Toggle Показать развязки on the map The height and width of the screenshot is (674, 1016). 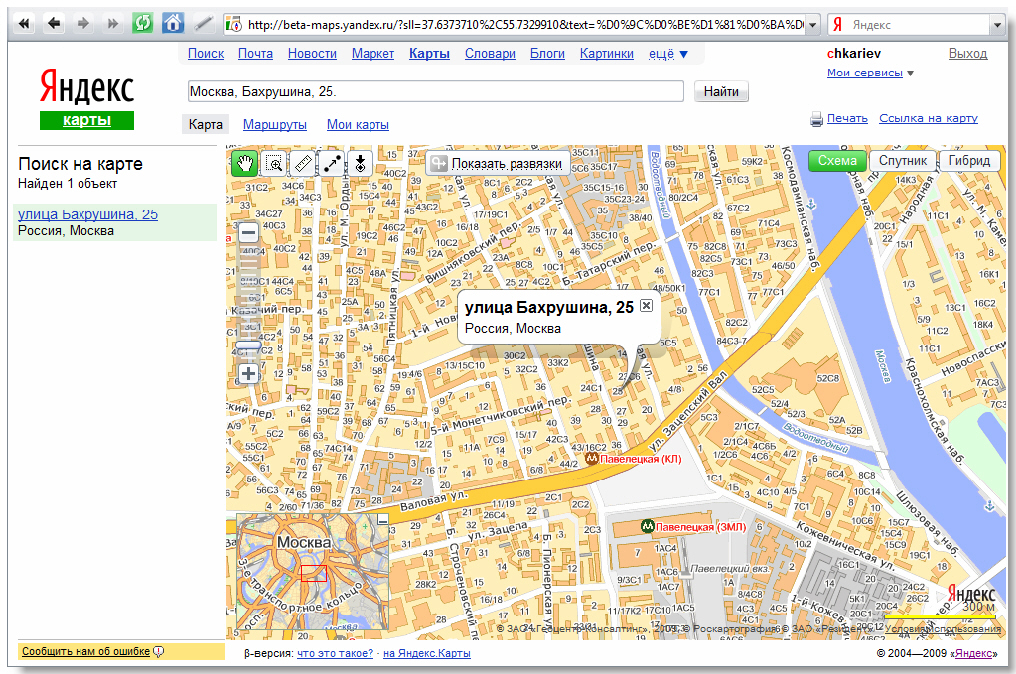click(498, 163)
